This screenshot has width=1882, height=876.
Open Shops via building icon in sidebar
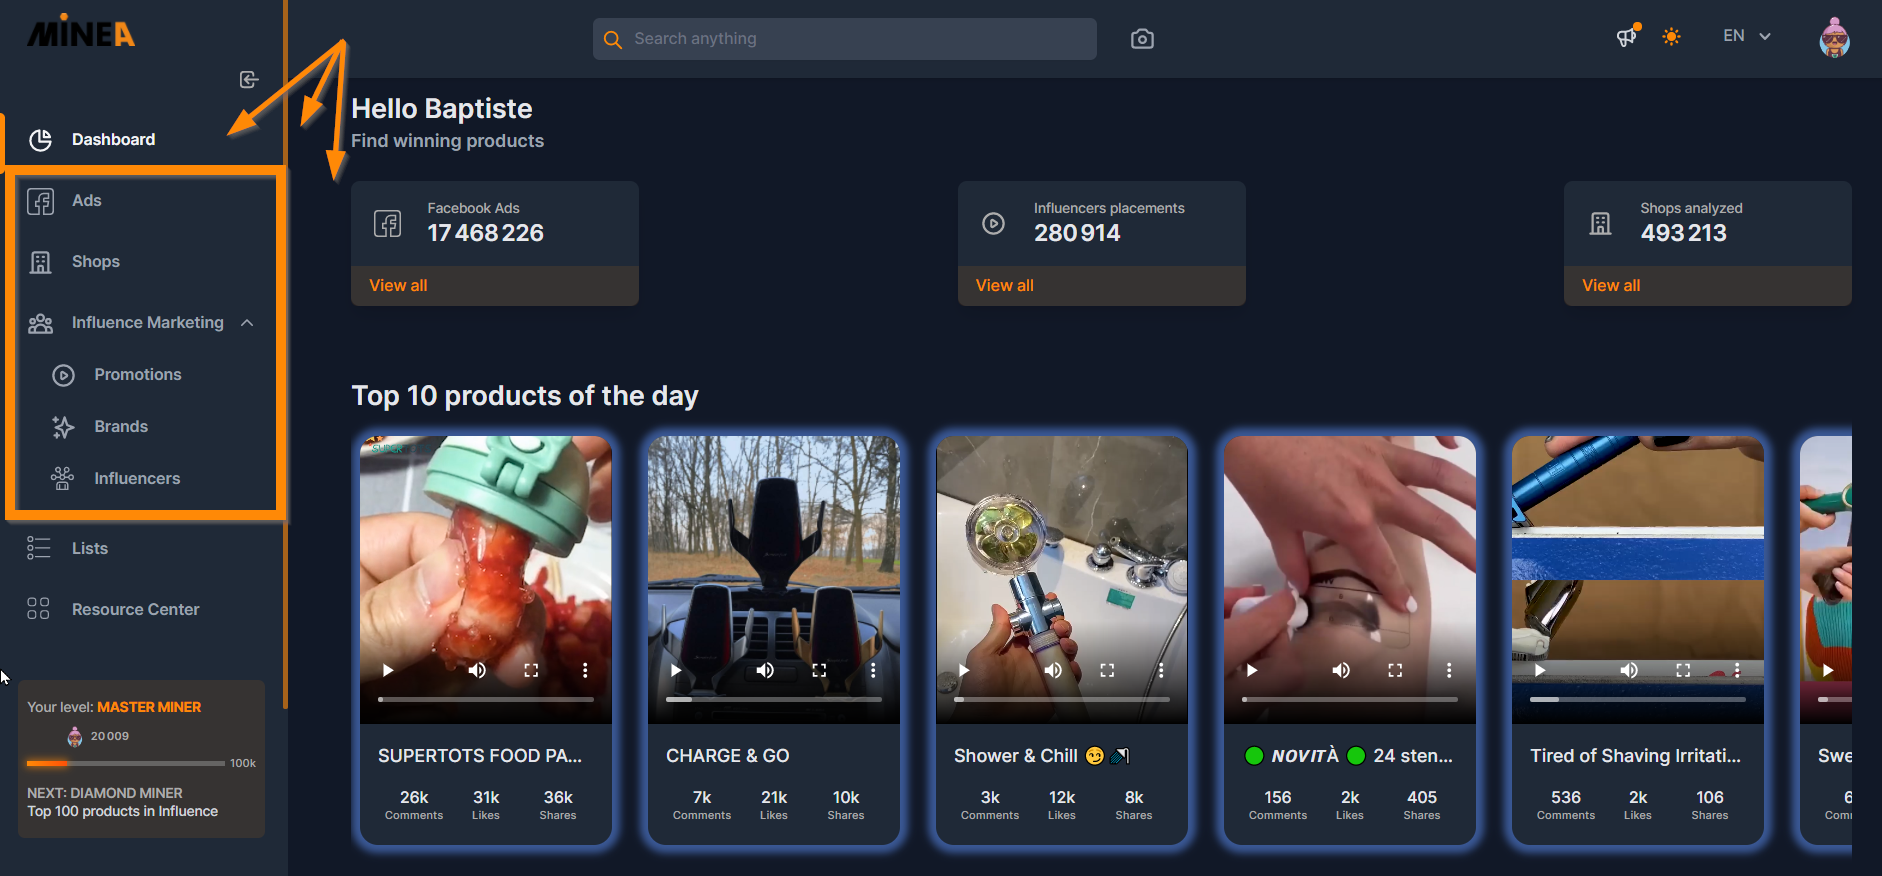tap(40, 262)
